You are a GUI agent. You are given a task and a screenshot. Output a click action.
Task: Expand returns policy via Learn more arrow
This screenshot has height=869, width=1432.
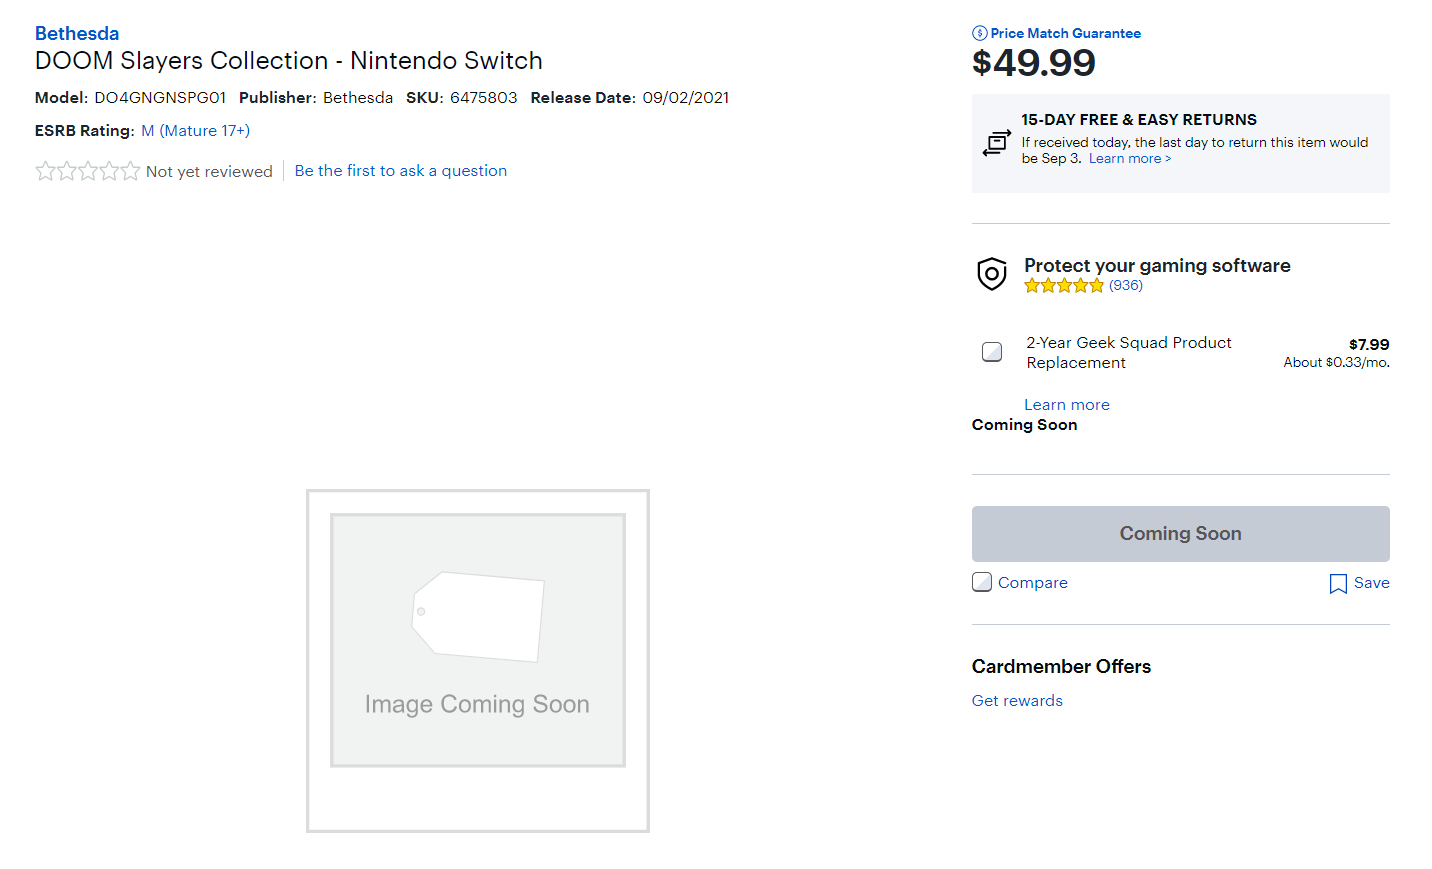tap(1129, 158)
